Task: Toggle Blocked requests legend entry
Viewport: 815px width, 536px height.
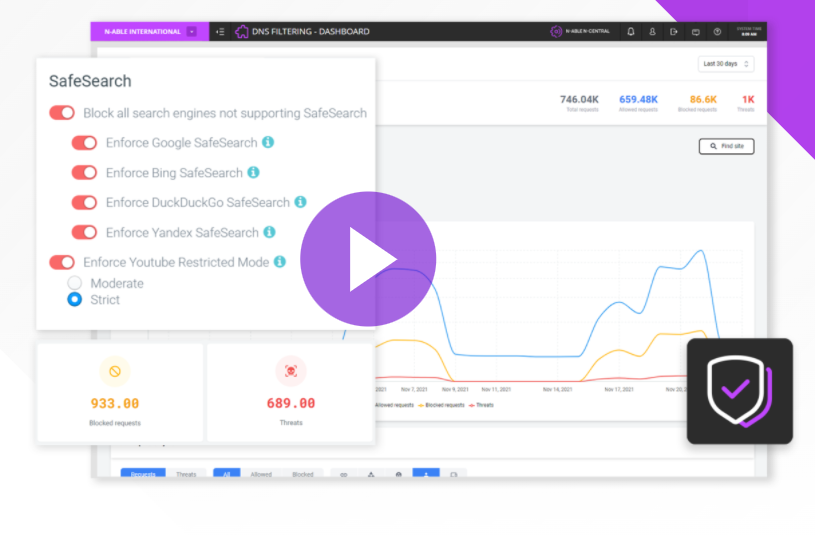Action: [441, 405]
